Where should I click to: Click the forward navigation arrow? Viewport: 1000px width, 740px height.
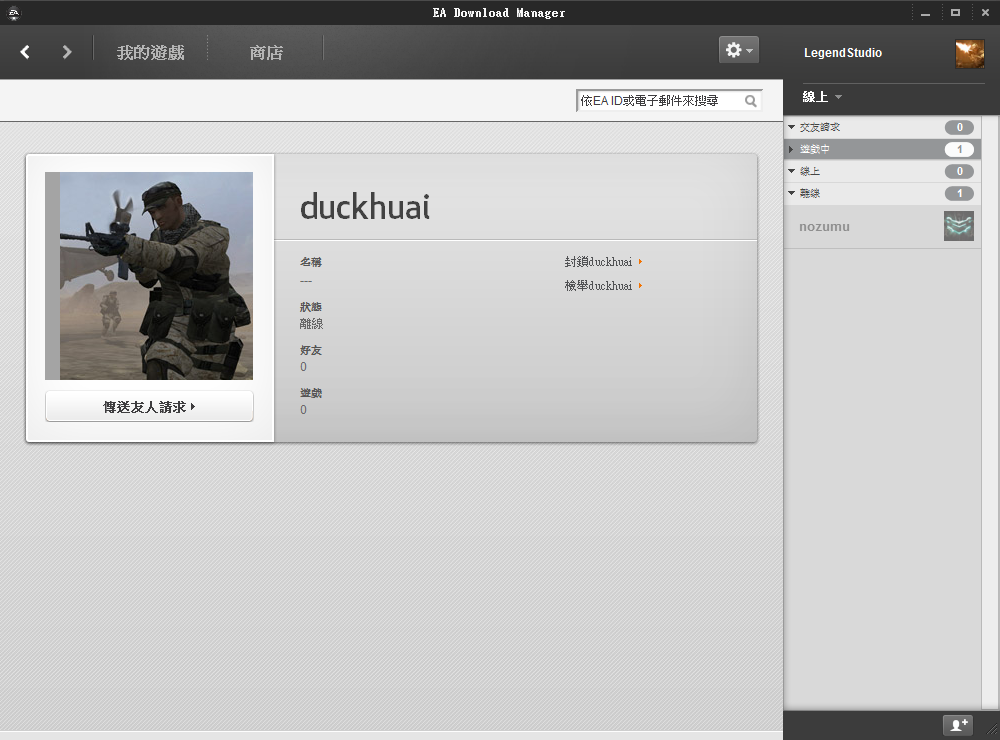click(67, 52)
